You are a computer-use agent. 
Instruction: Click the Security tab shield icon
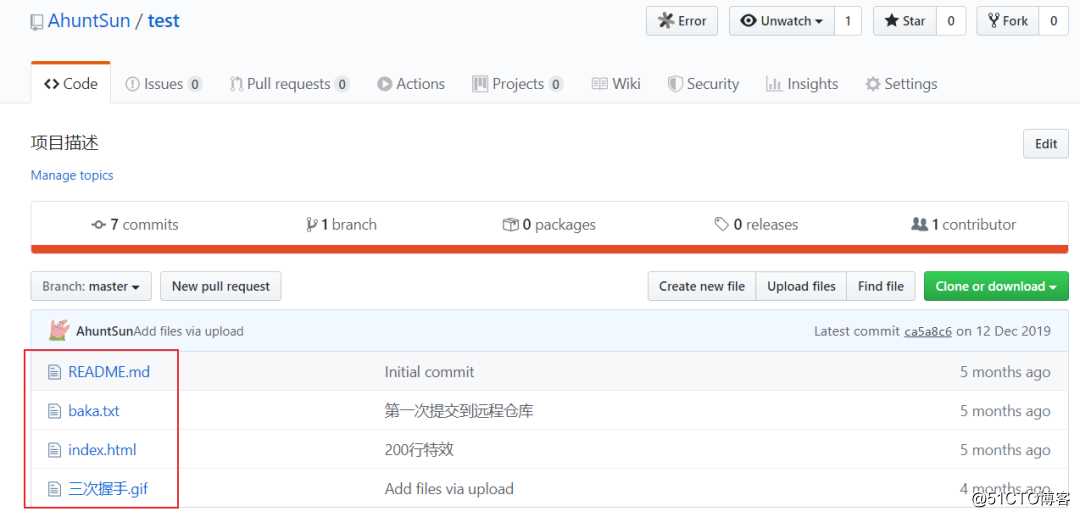(x=675, y=84)
